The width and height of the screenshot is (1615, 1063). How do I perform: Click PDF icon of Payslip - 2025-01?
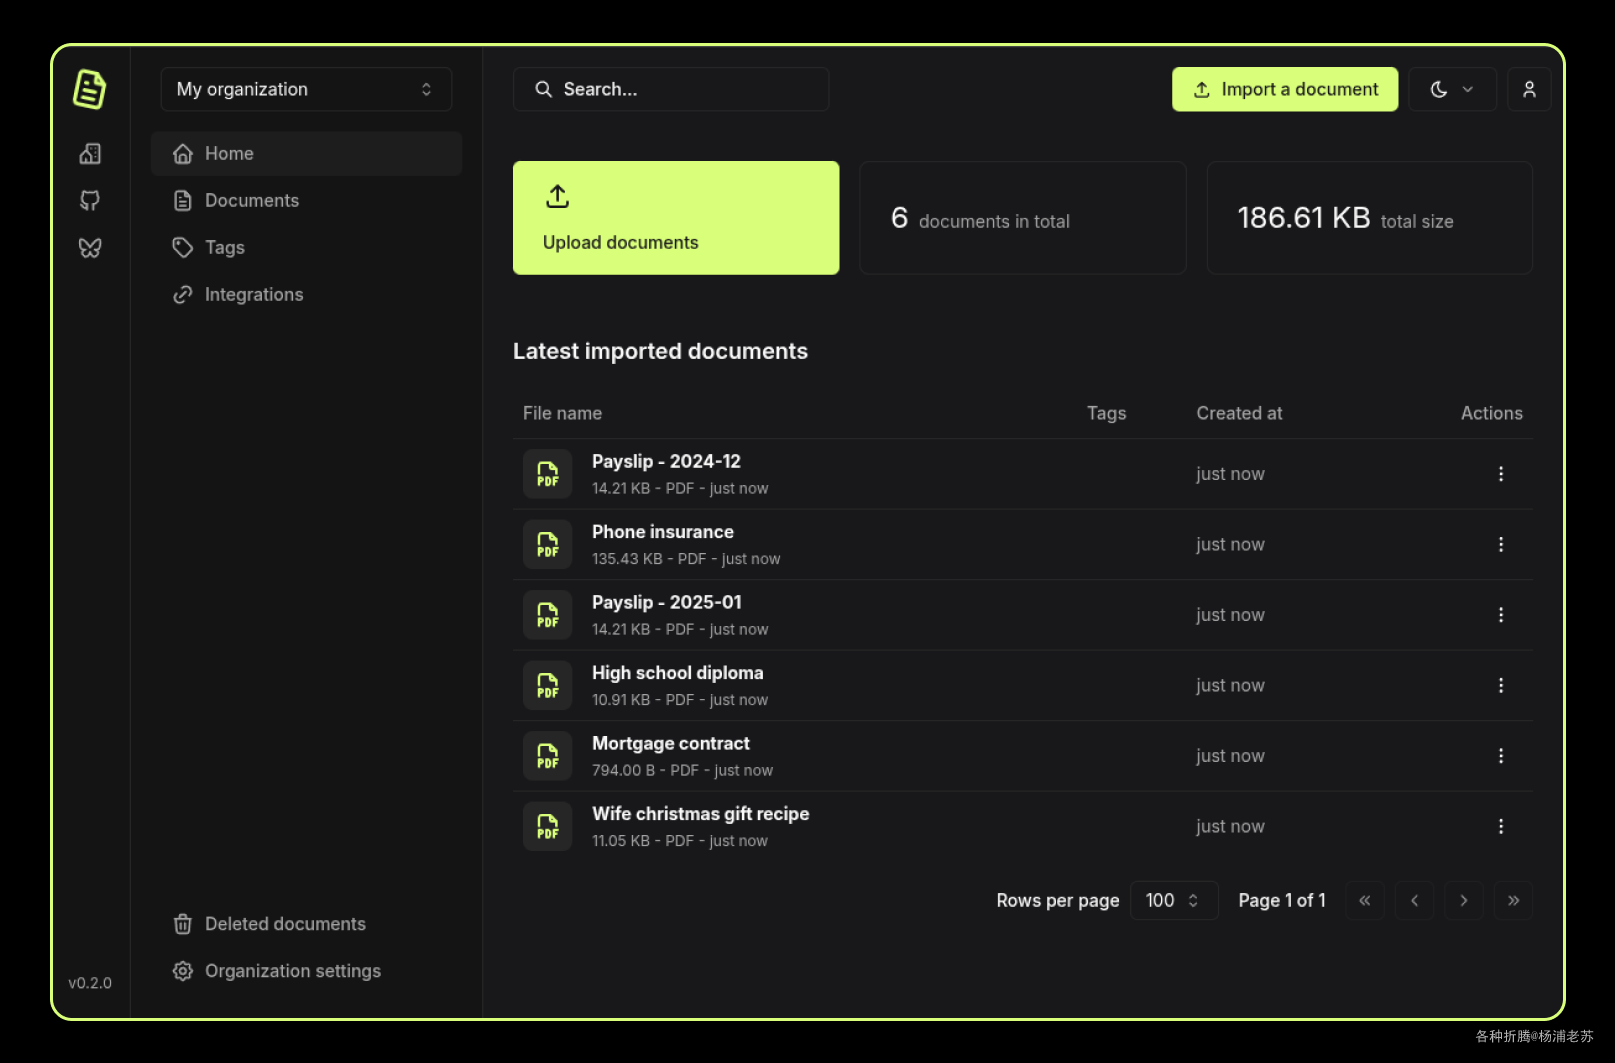[548, 615]
